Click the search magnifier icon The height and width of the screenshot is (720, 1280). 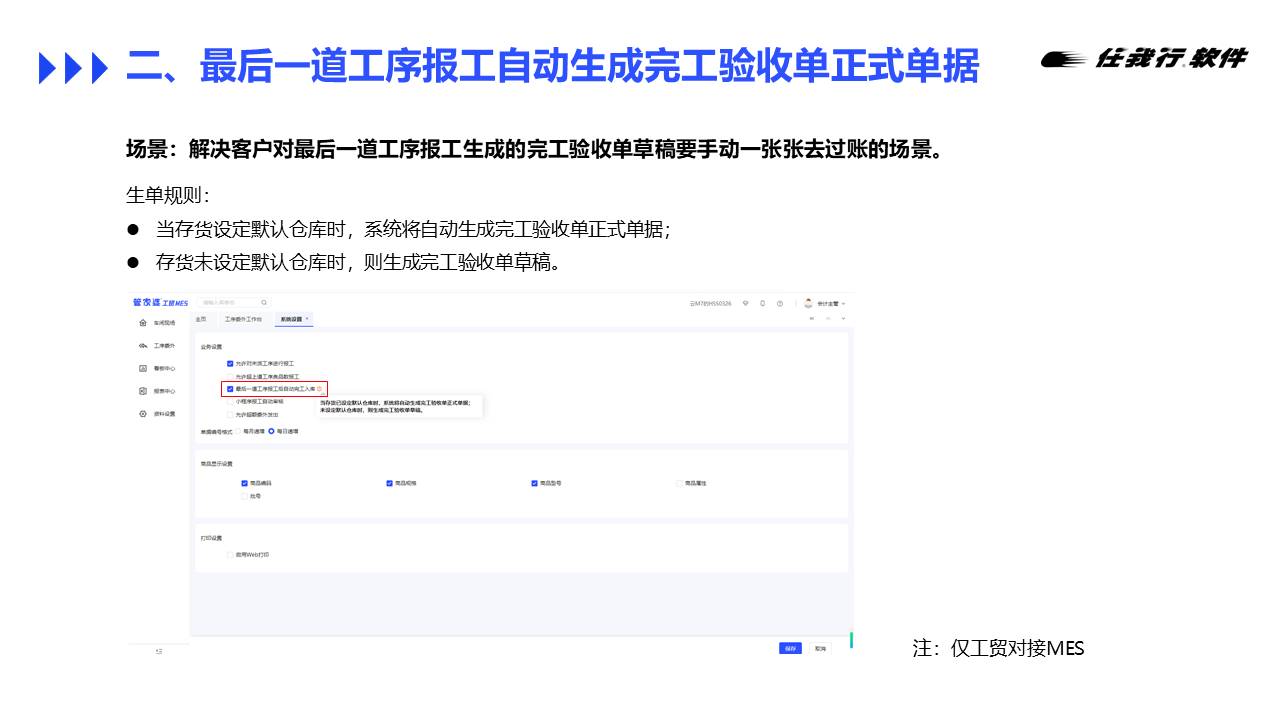click(x=264, y=302)
